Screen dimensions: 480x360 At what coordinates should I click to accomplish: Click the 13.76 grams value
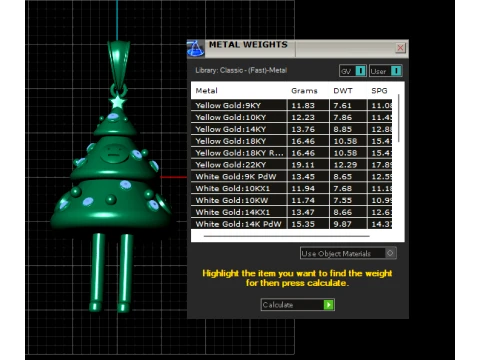click(x=303, y=129)
